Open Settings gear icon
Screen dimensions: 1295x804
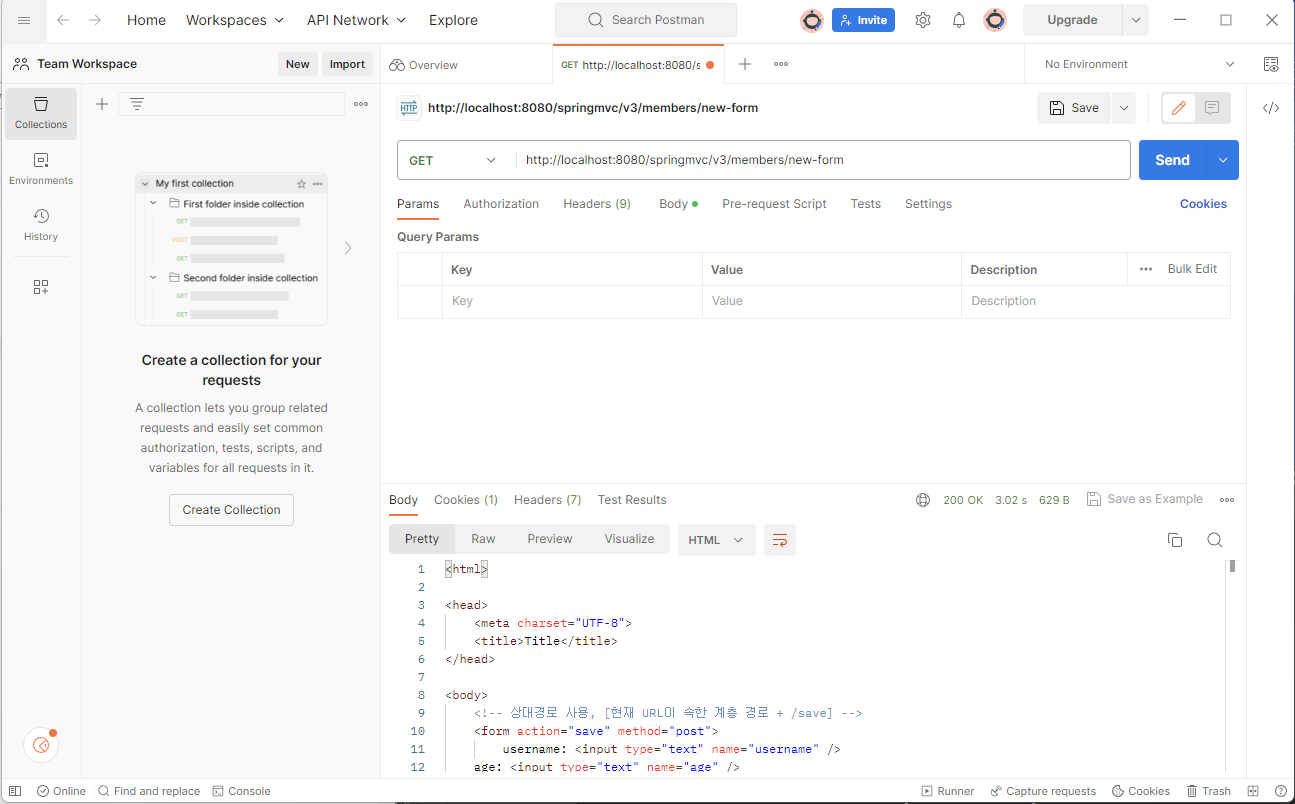tap(923, 20)
